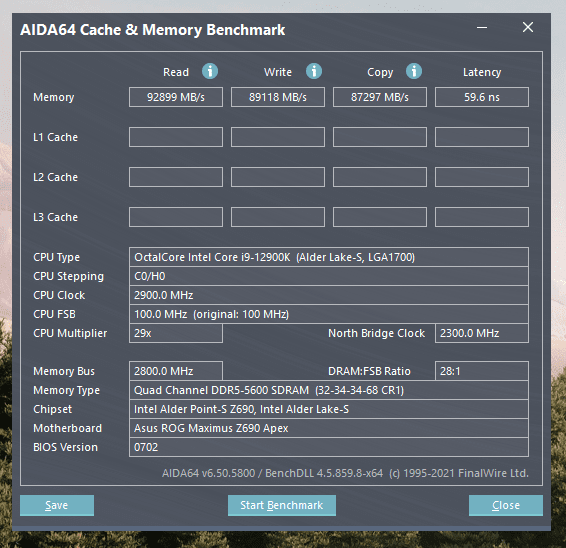Click the AIDA64 v6.50.5800 version text
The image size is (566, 548).
345,473
